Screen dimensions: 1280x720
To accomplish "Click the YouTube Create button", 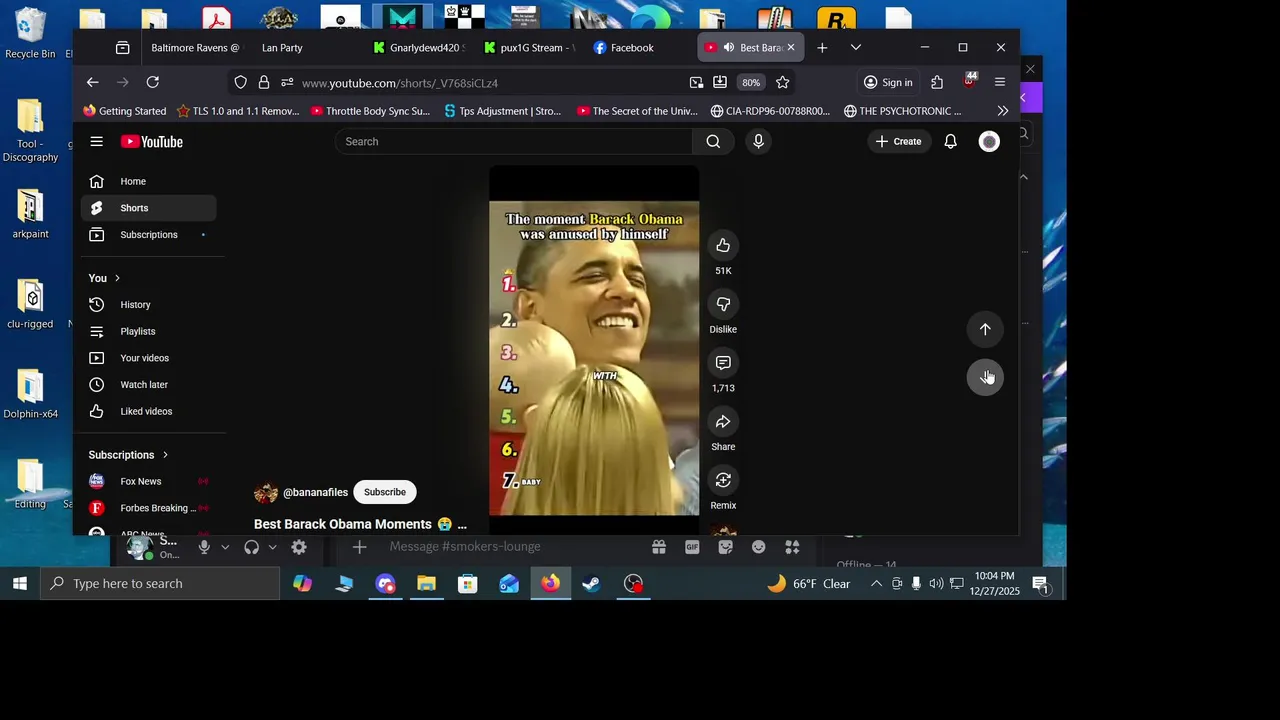I will pyautogui.click(x=899, y=141).
